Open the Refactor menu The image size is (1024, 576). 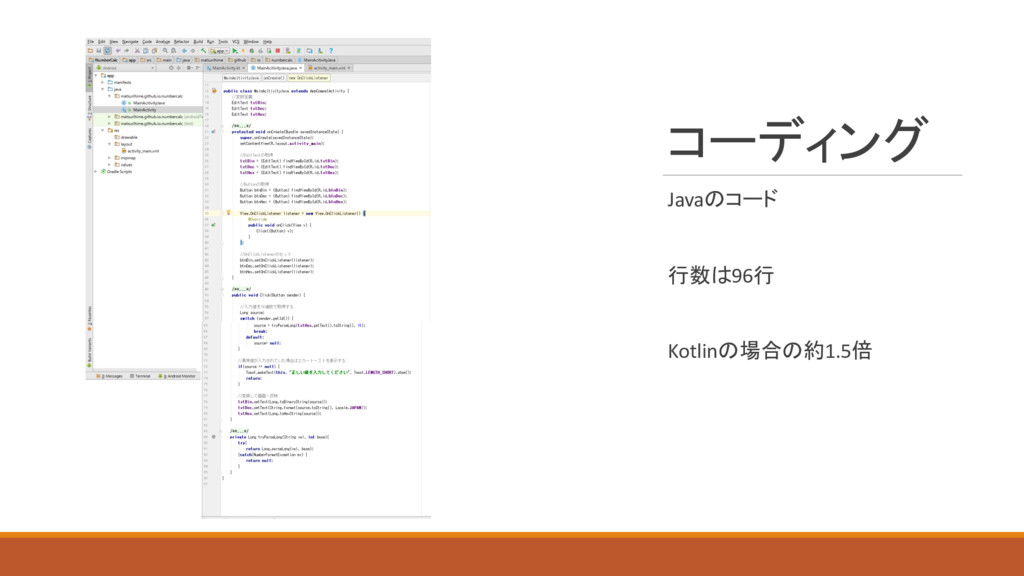coord(182,42)
